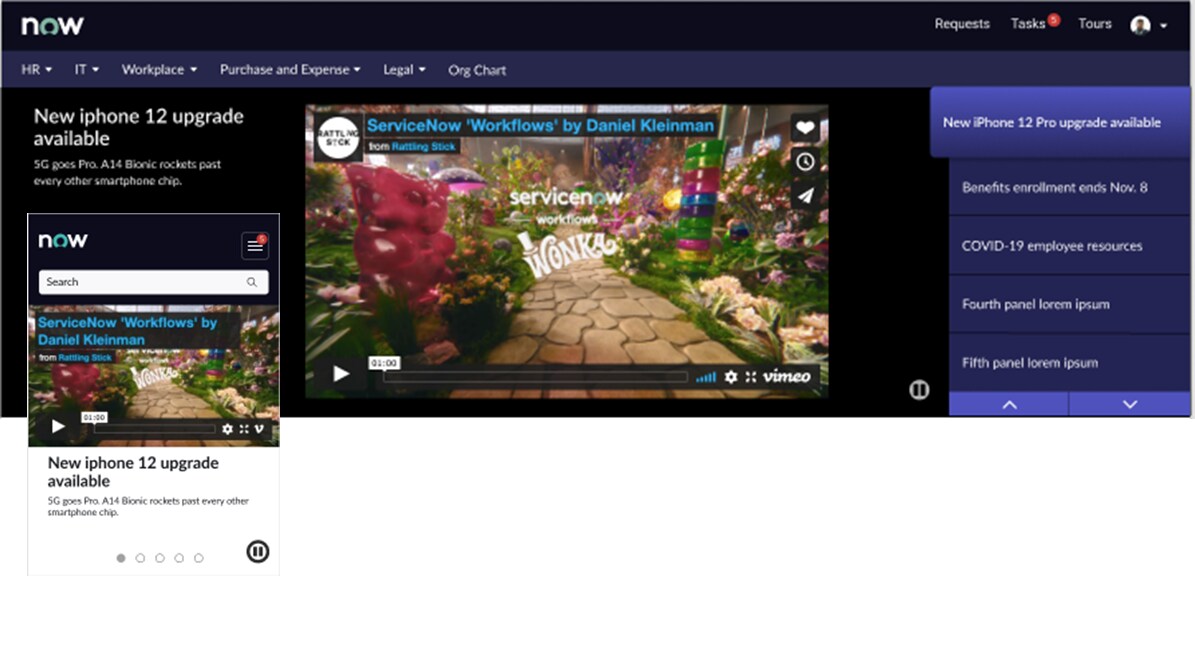The width and height of the screenshot is (1195, 648).
Task: Enter fullscreen on mobile preview video
Action: [x=244, y=429]
